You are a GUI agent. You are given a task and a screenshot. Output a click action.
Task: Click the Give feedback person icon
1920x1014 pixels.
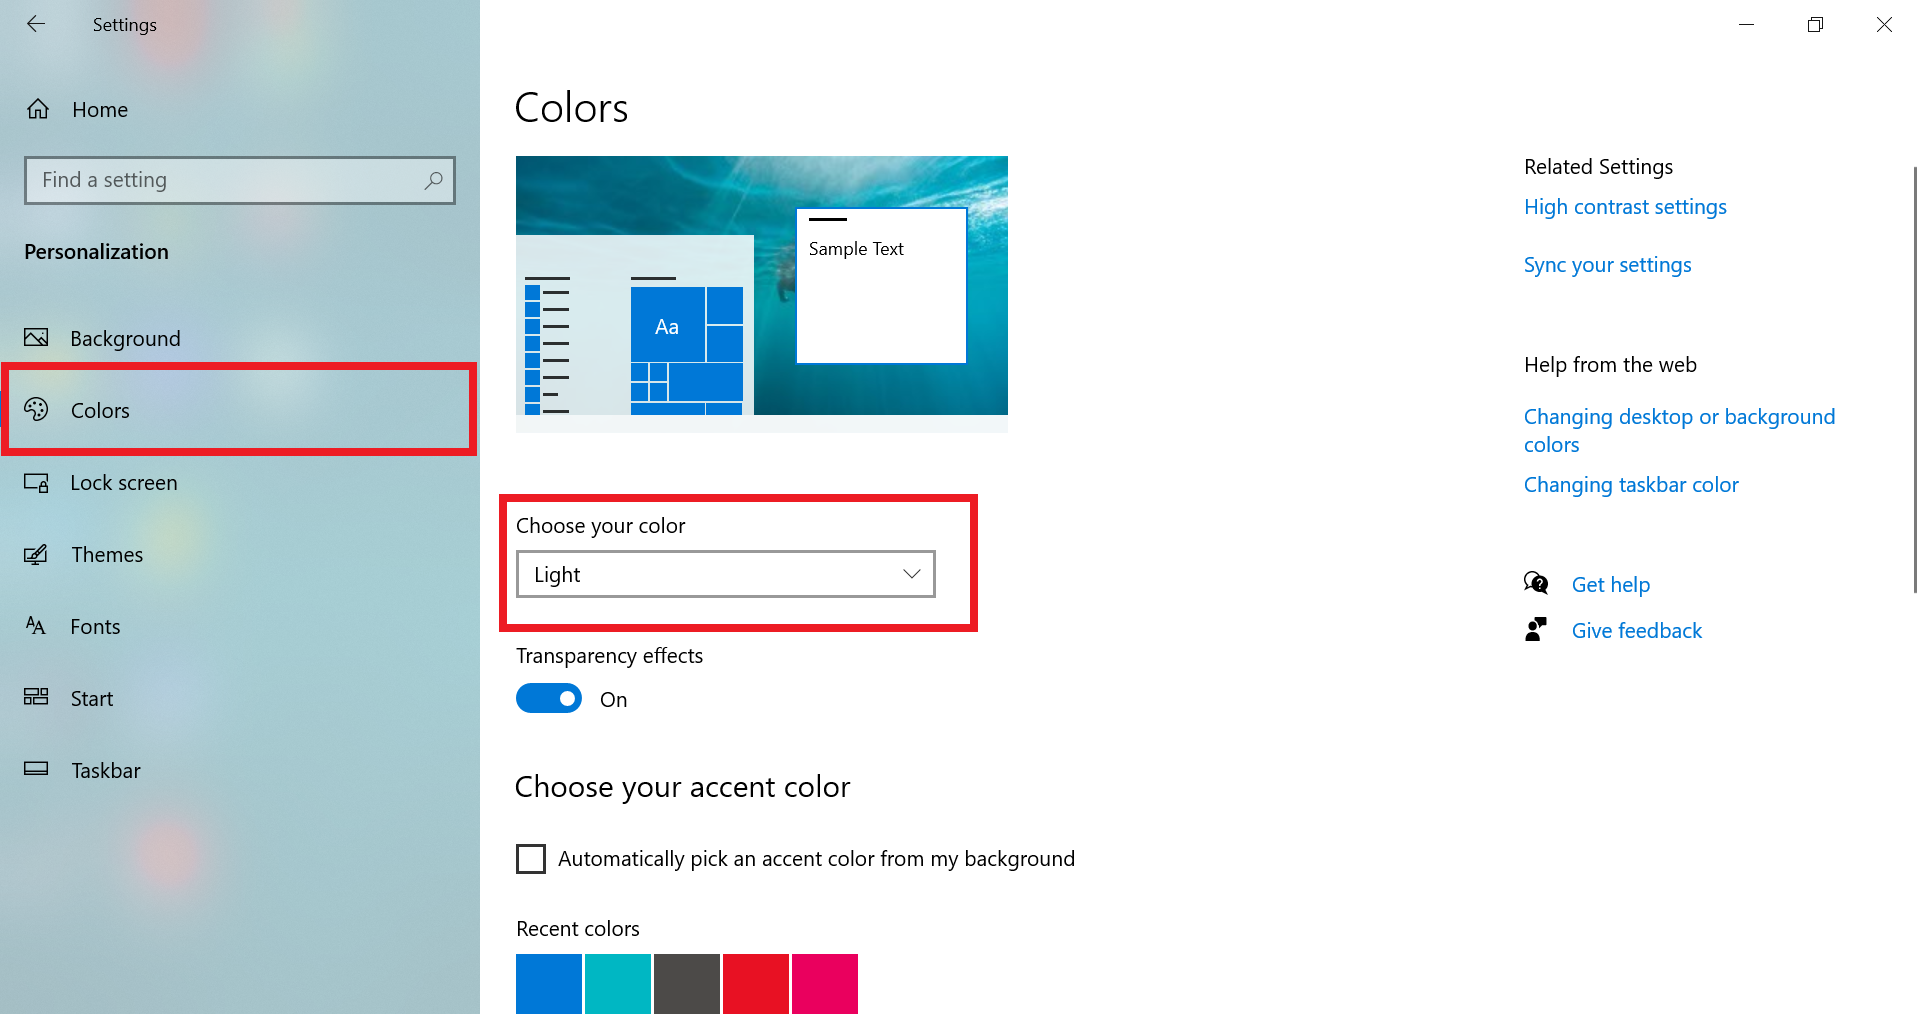[x=1536, y=629]
